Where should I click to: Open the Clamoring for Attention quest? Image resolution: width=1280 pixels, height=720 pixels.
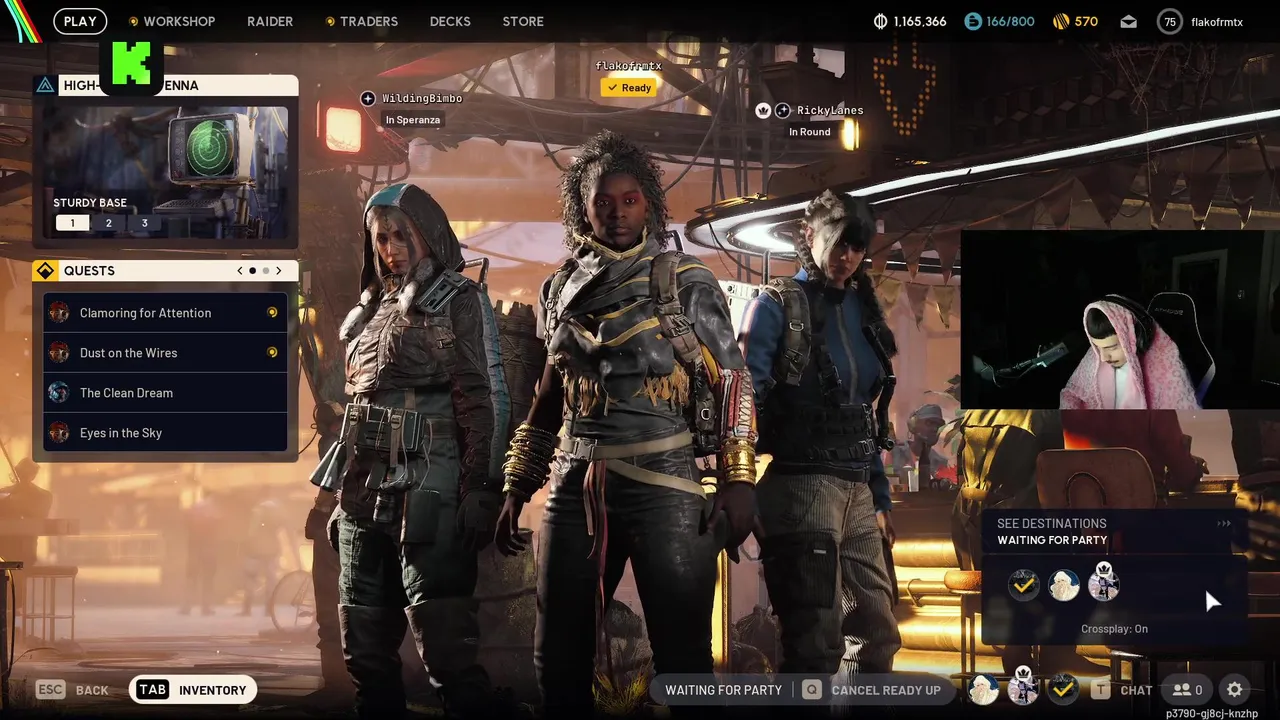point(165,313)
